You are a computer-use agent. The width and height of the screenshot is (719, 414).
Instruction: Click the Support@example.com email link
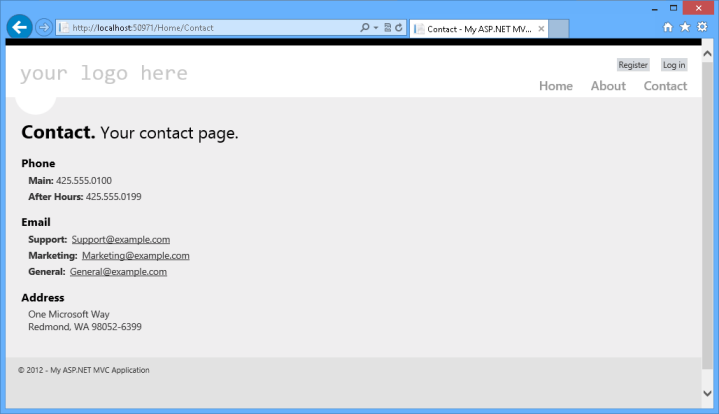point(120,239)
